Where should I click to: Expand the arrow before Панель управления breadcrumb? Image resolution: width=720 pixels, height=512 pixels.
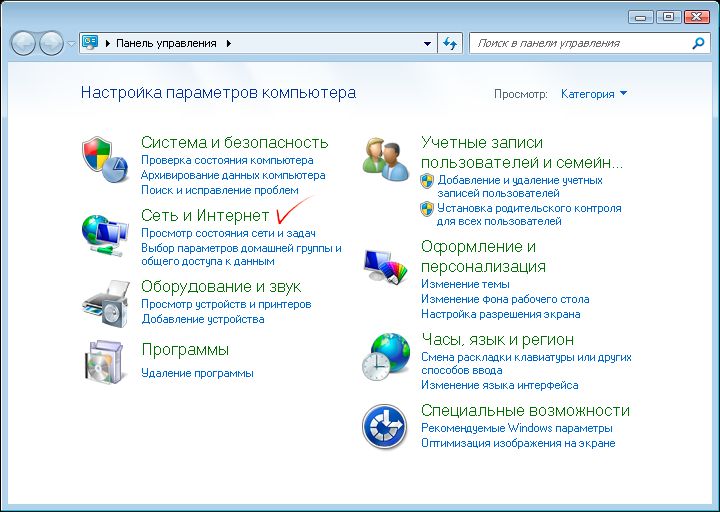pos(108,44)
